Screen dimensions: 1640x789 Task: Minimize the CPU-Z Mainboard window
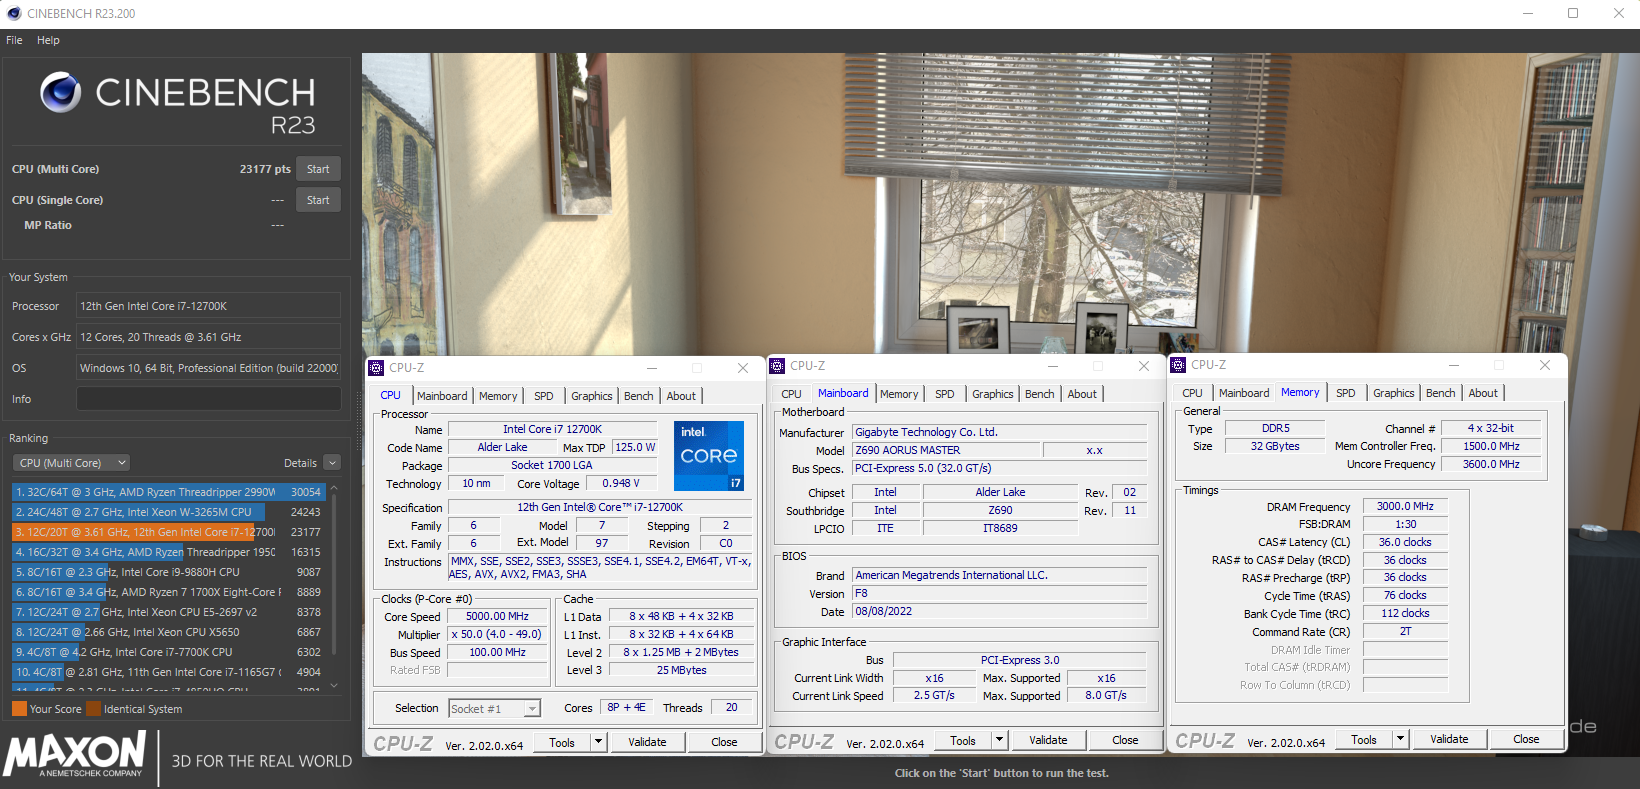(1053, 366)
